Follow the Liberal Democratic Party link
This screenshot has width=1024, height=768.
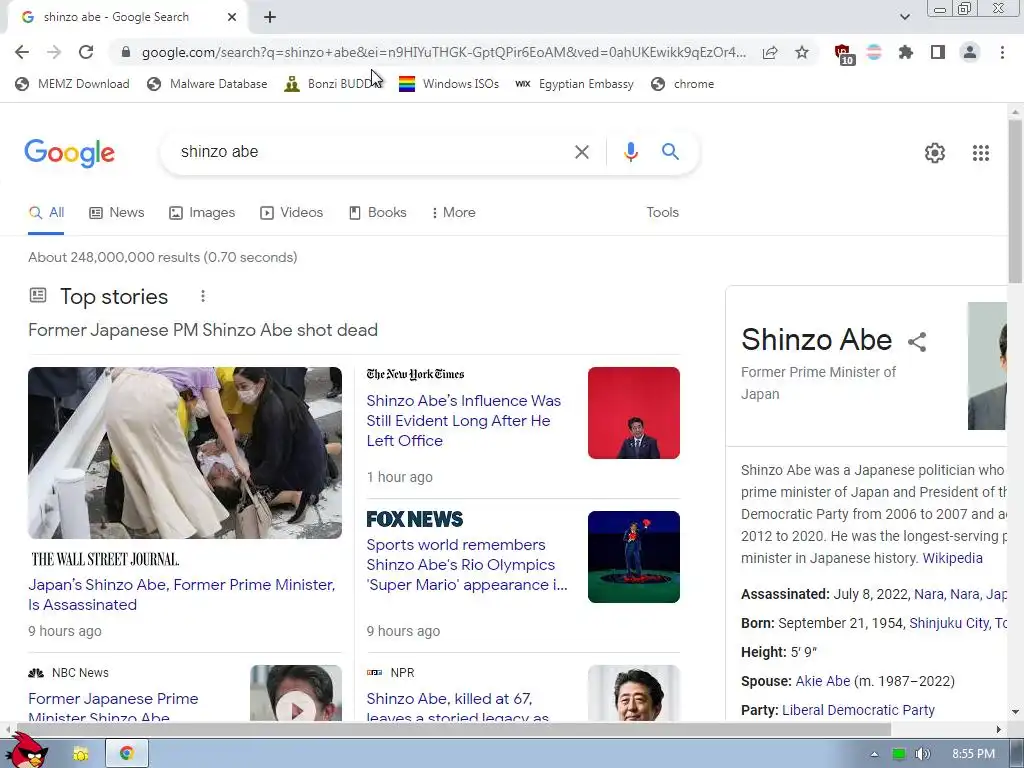click(858, 710)
